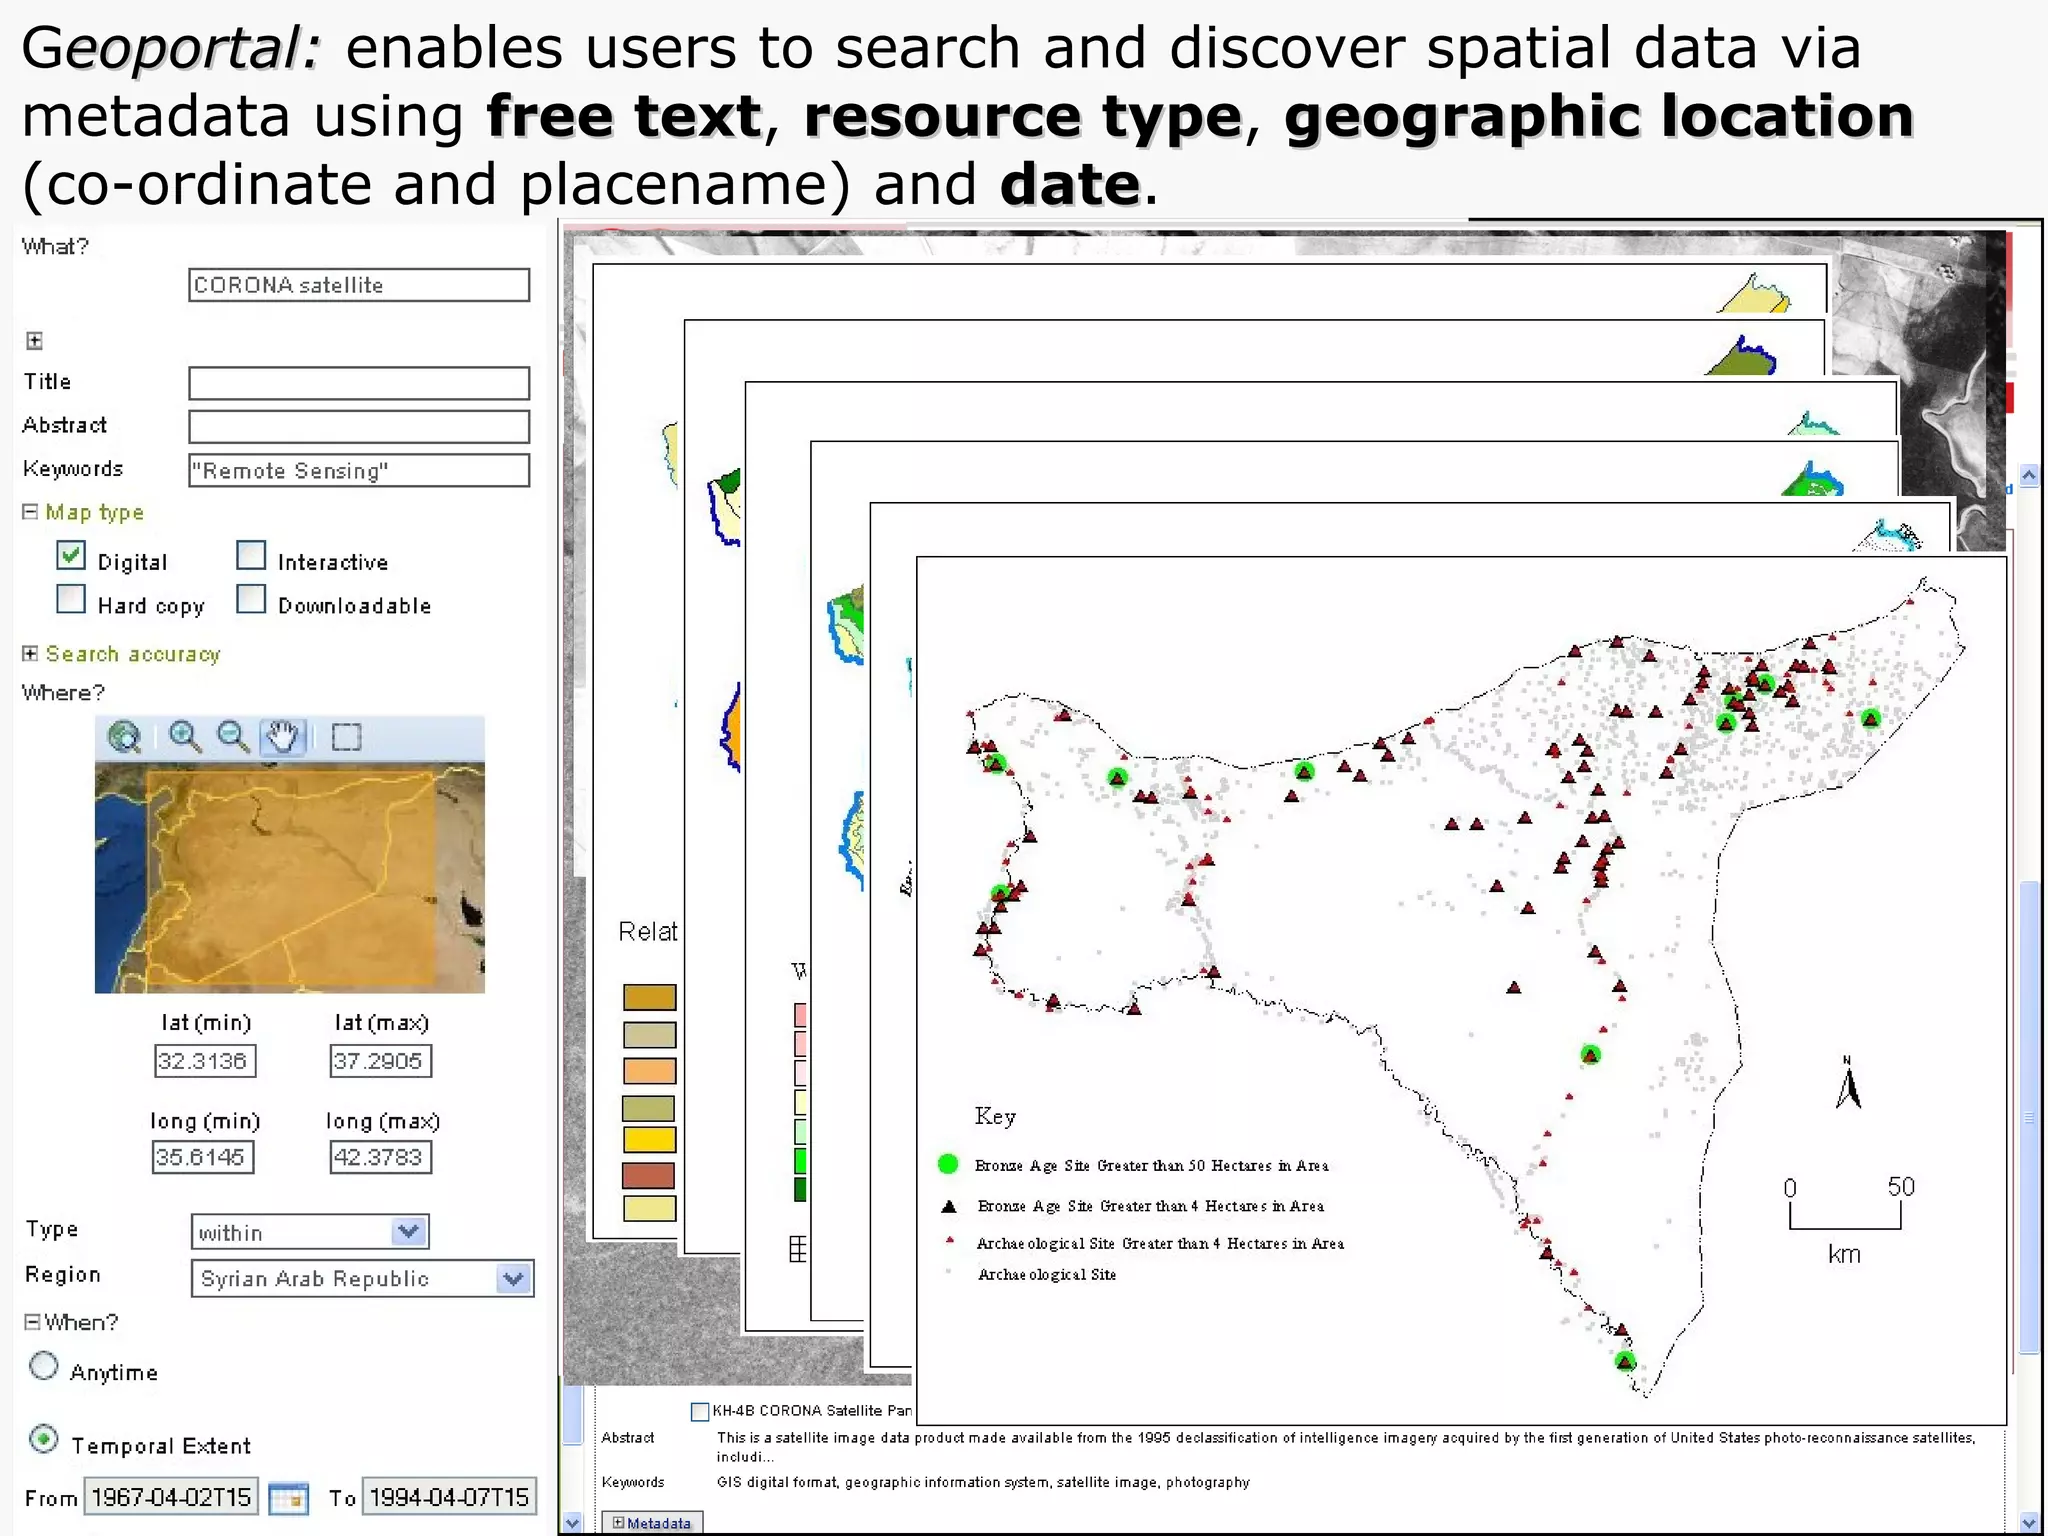Tick the KH-4B CORONA Satellite result checkbox
Viewport: 2048px width, 1536px height.
pyautogui.click(x=700, y=1412)
